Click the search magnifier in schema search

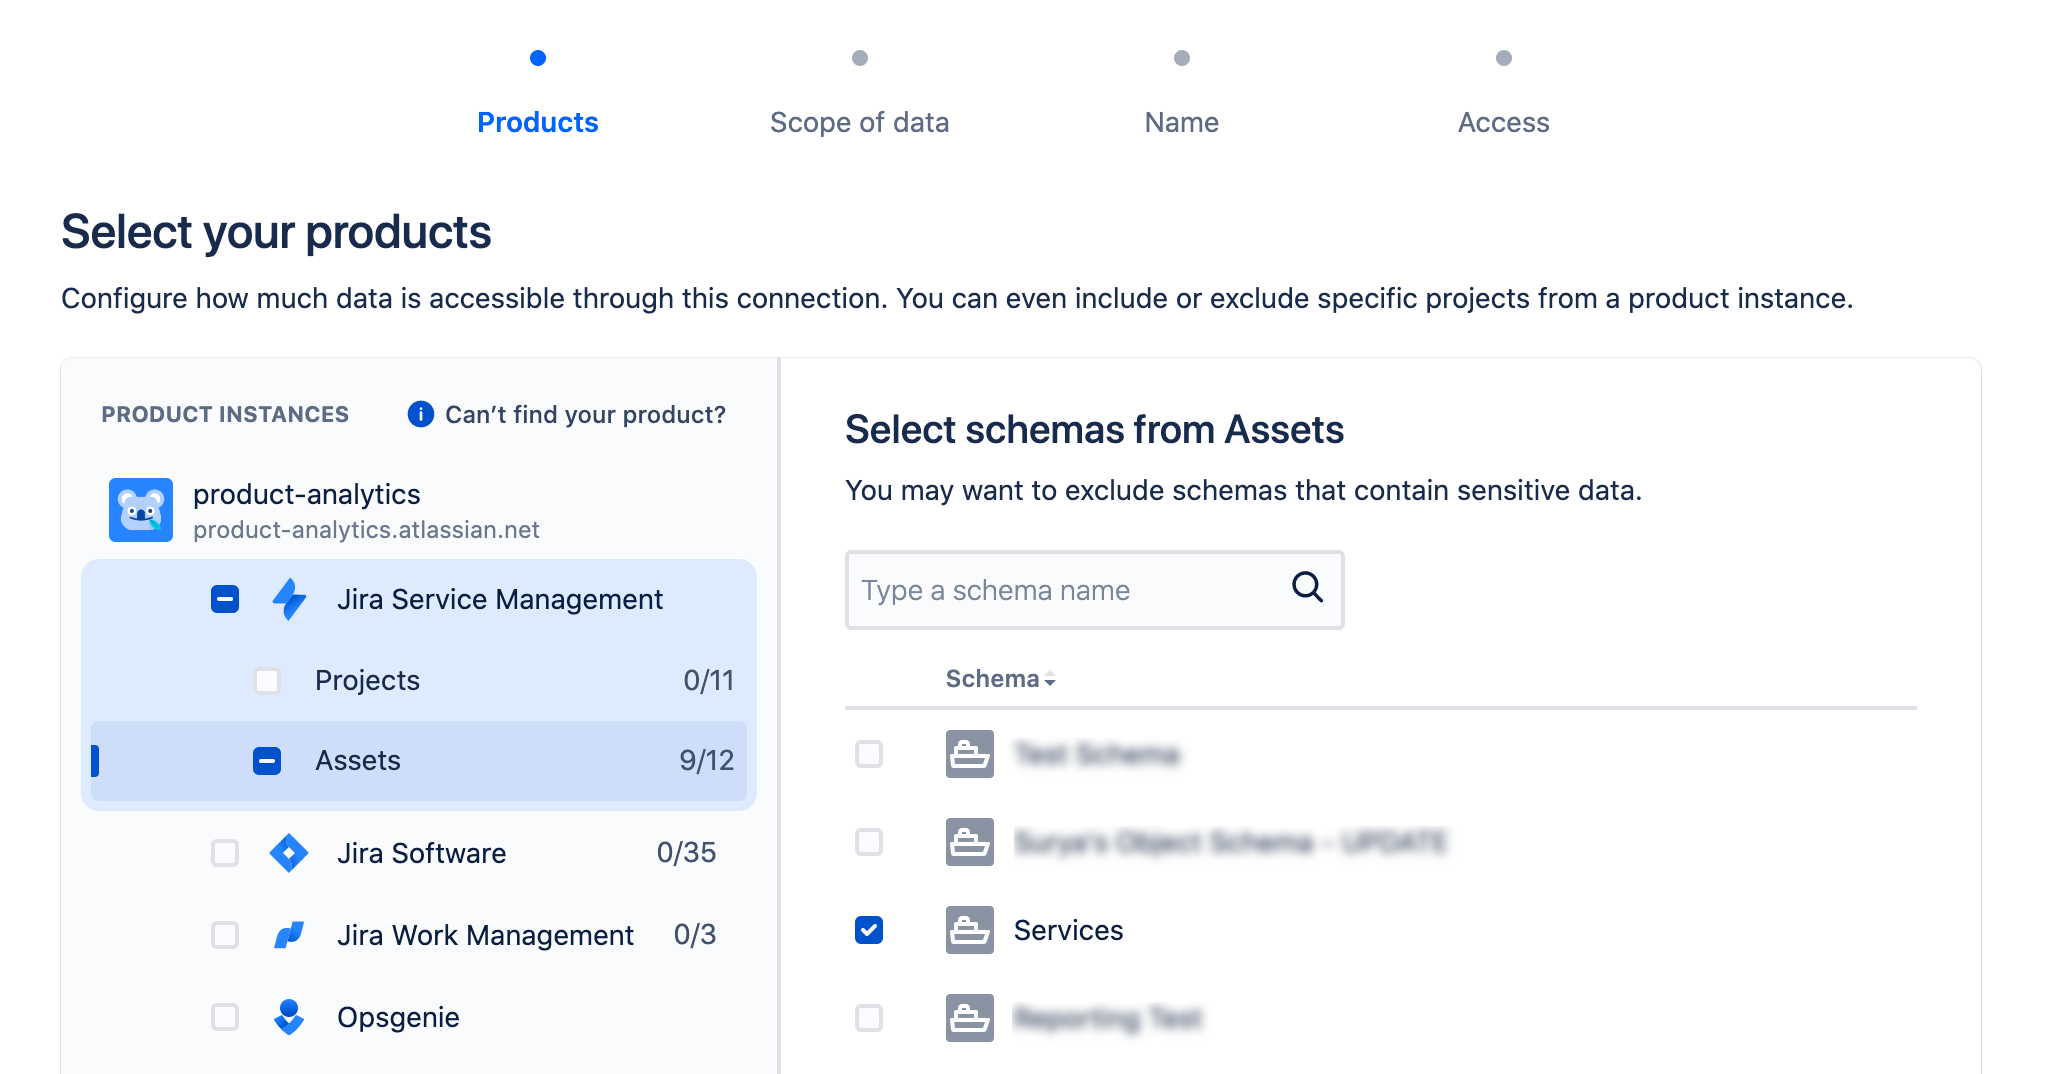[x=1306, y=590]
